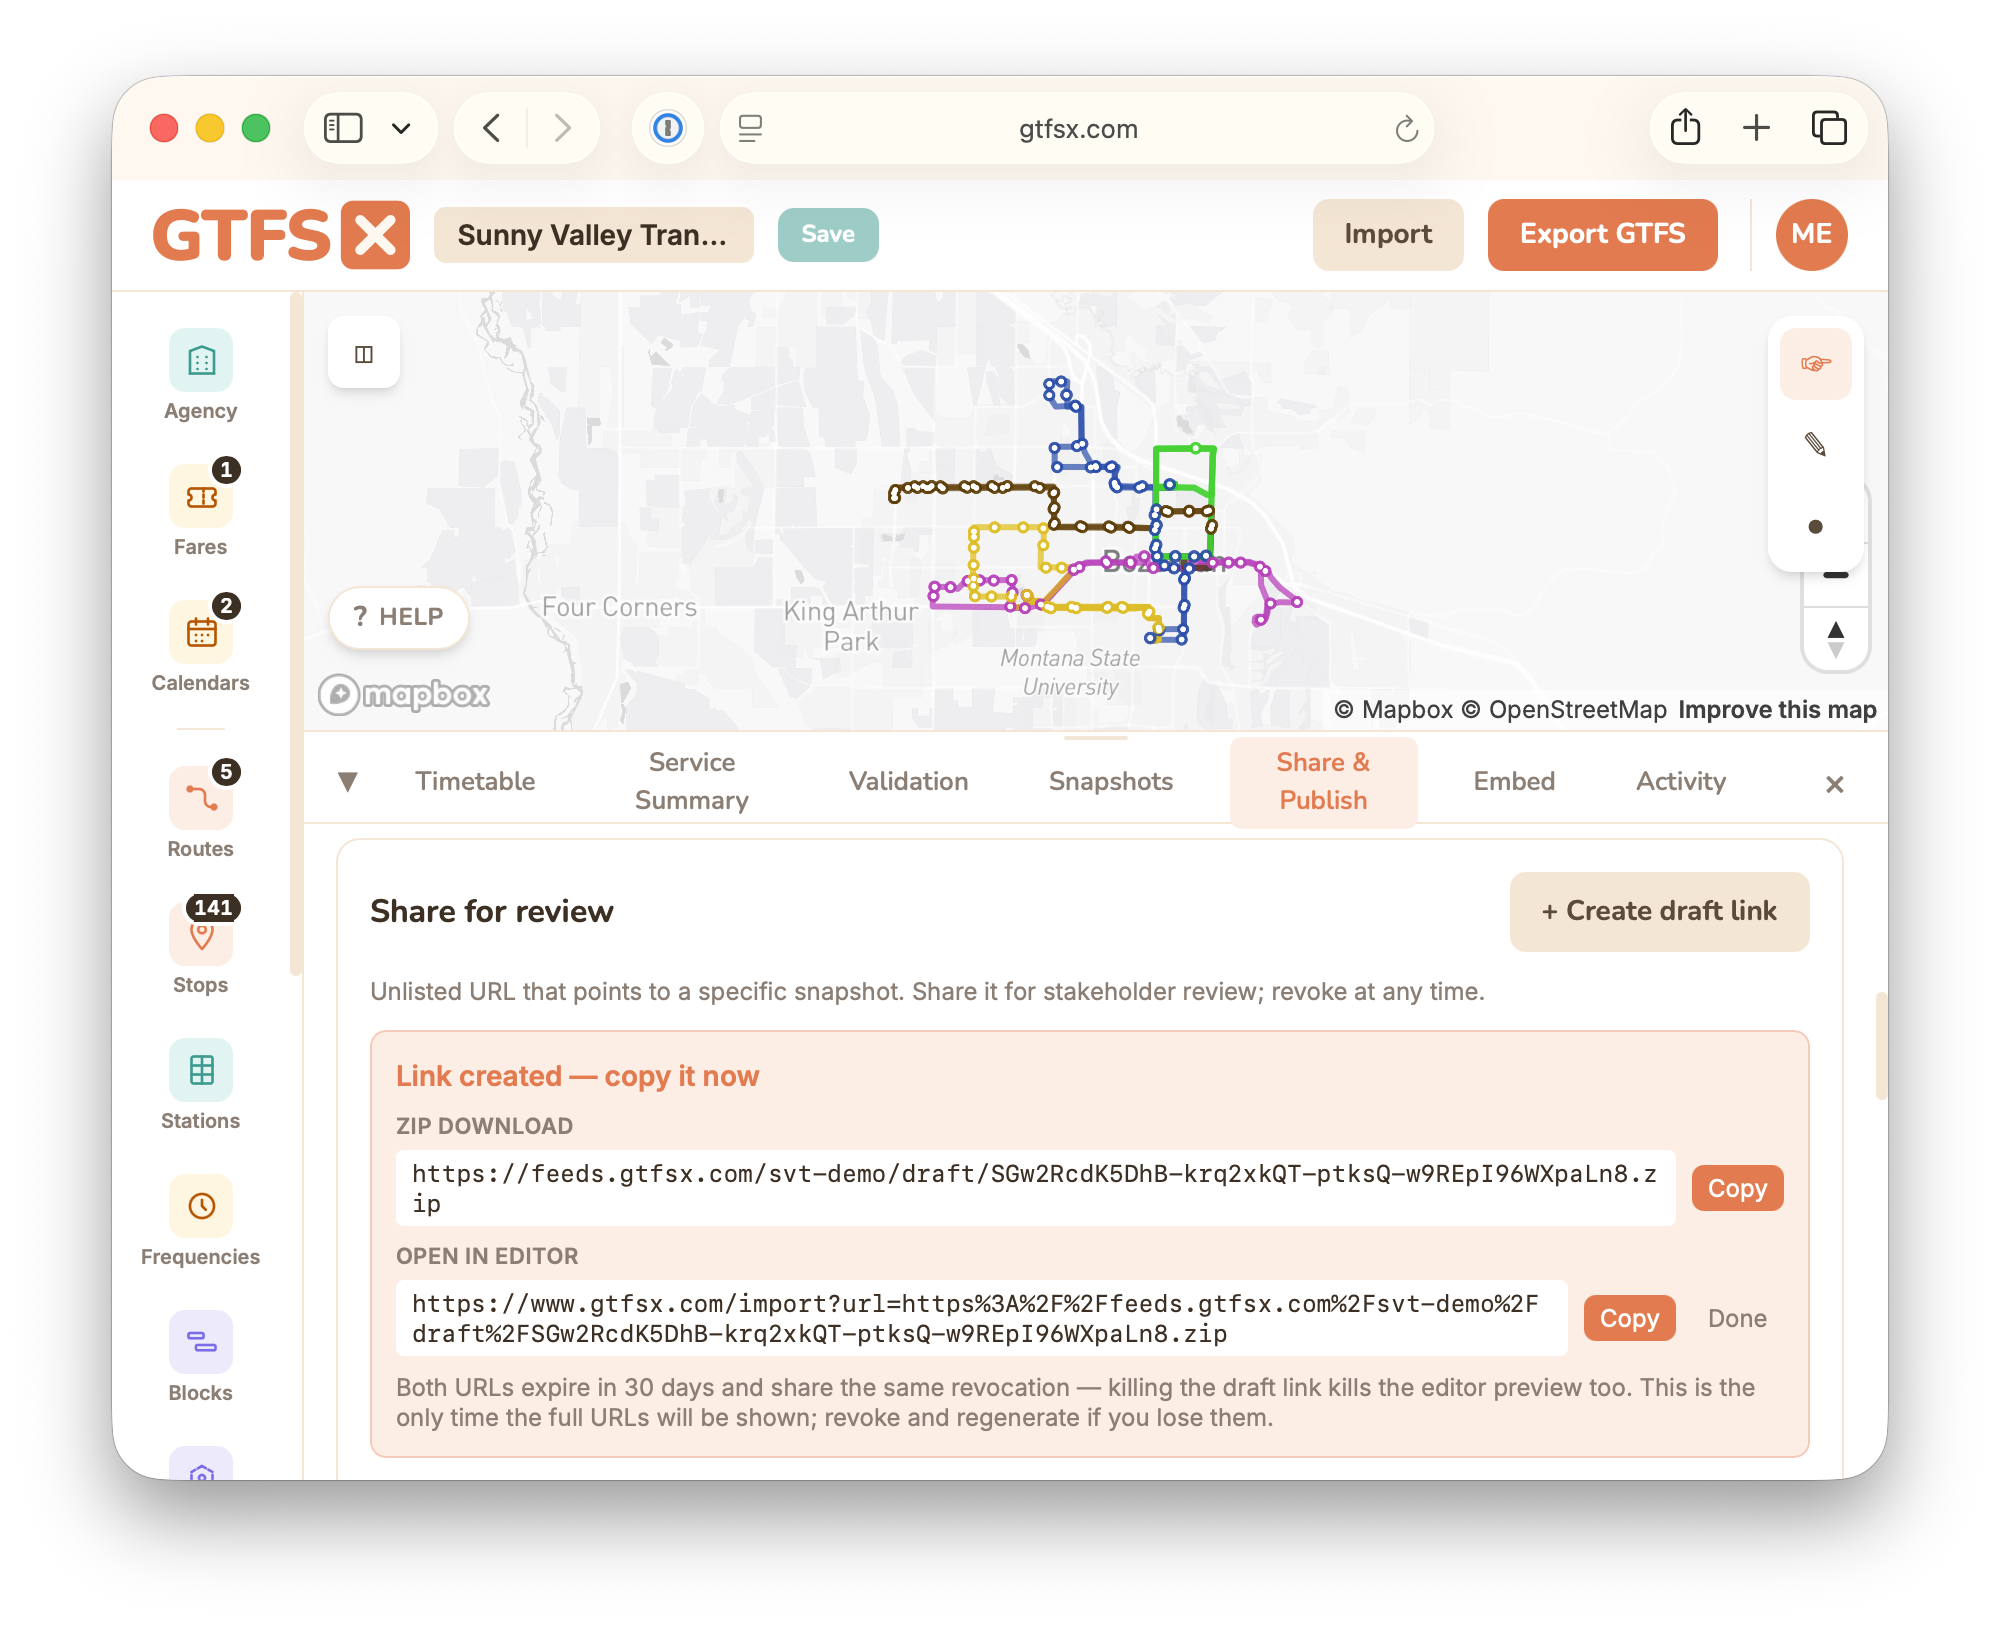The width and height of the screenshot is (2000, 1628).
Task: Click Create draft link button
Action: (1659, 912)
